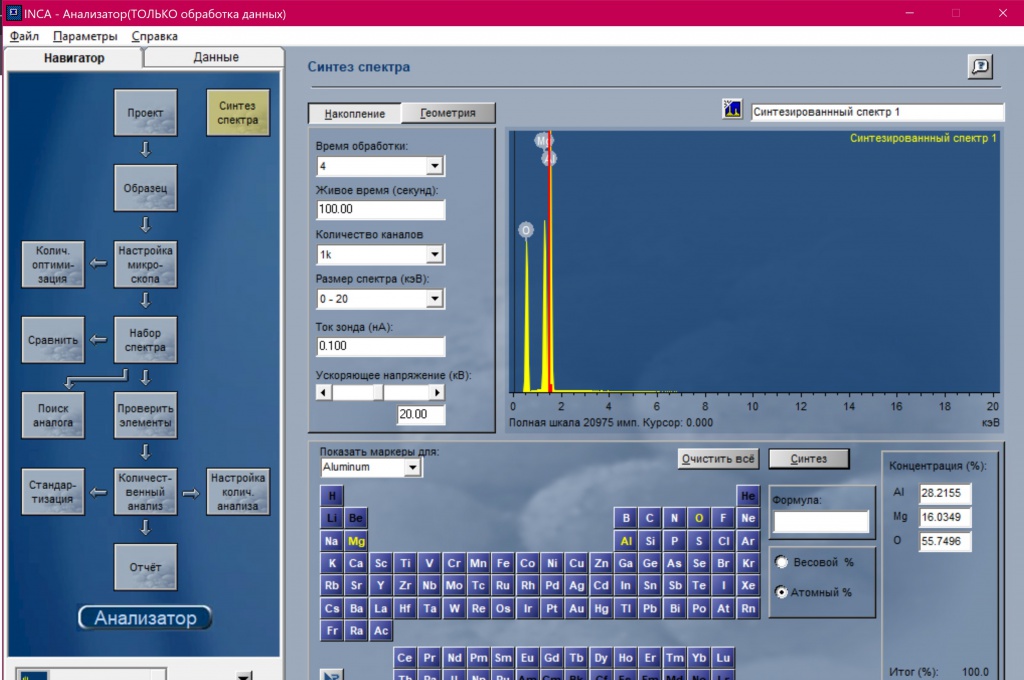
Task: Open the Показать маркеры для Aluminum dropdown
Action: pos(412,468)
